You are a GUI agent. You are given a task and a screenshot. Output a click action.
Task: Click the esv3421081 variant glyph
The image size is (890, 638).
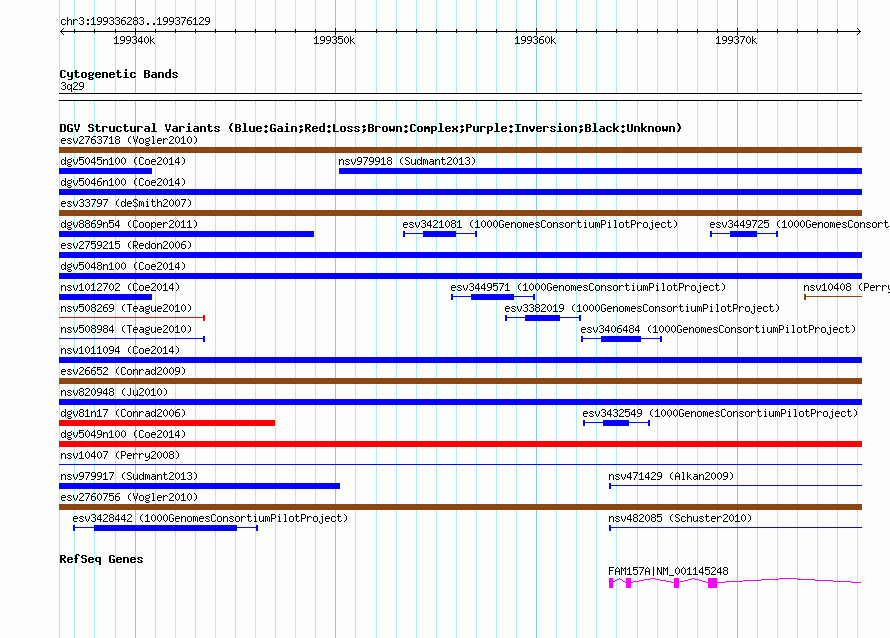[x=440, y=234]
